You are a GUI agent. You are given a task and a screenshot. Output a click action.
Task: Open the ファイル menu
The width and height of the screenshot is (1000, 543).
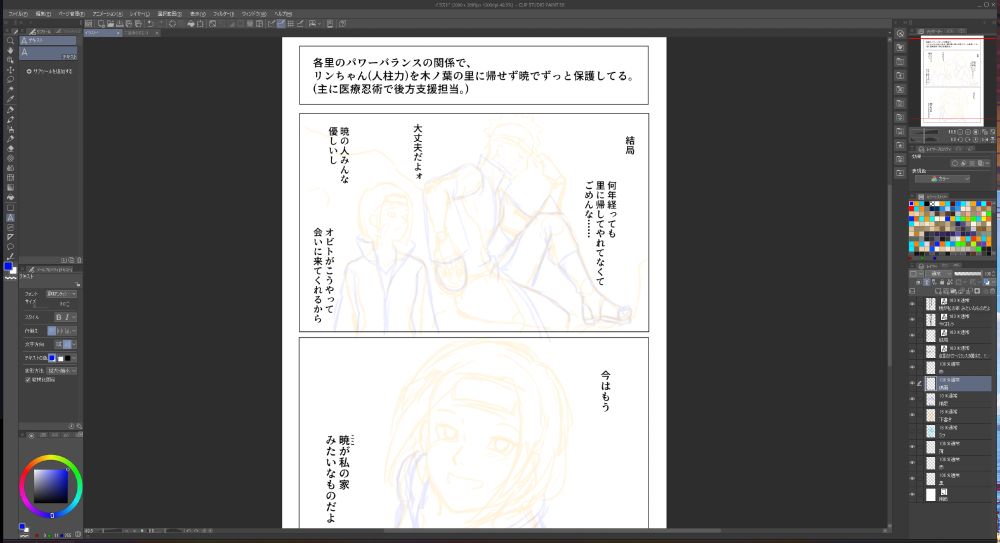[x=17, y=13]
